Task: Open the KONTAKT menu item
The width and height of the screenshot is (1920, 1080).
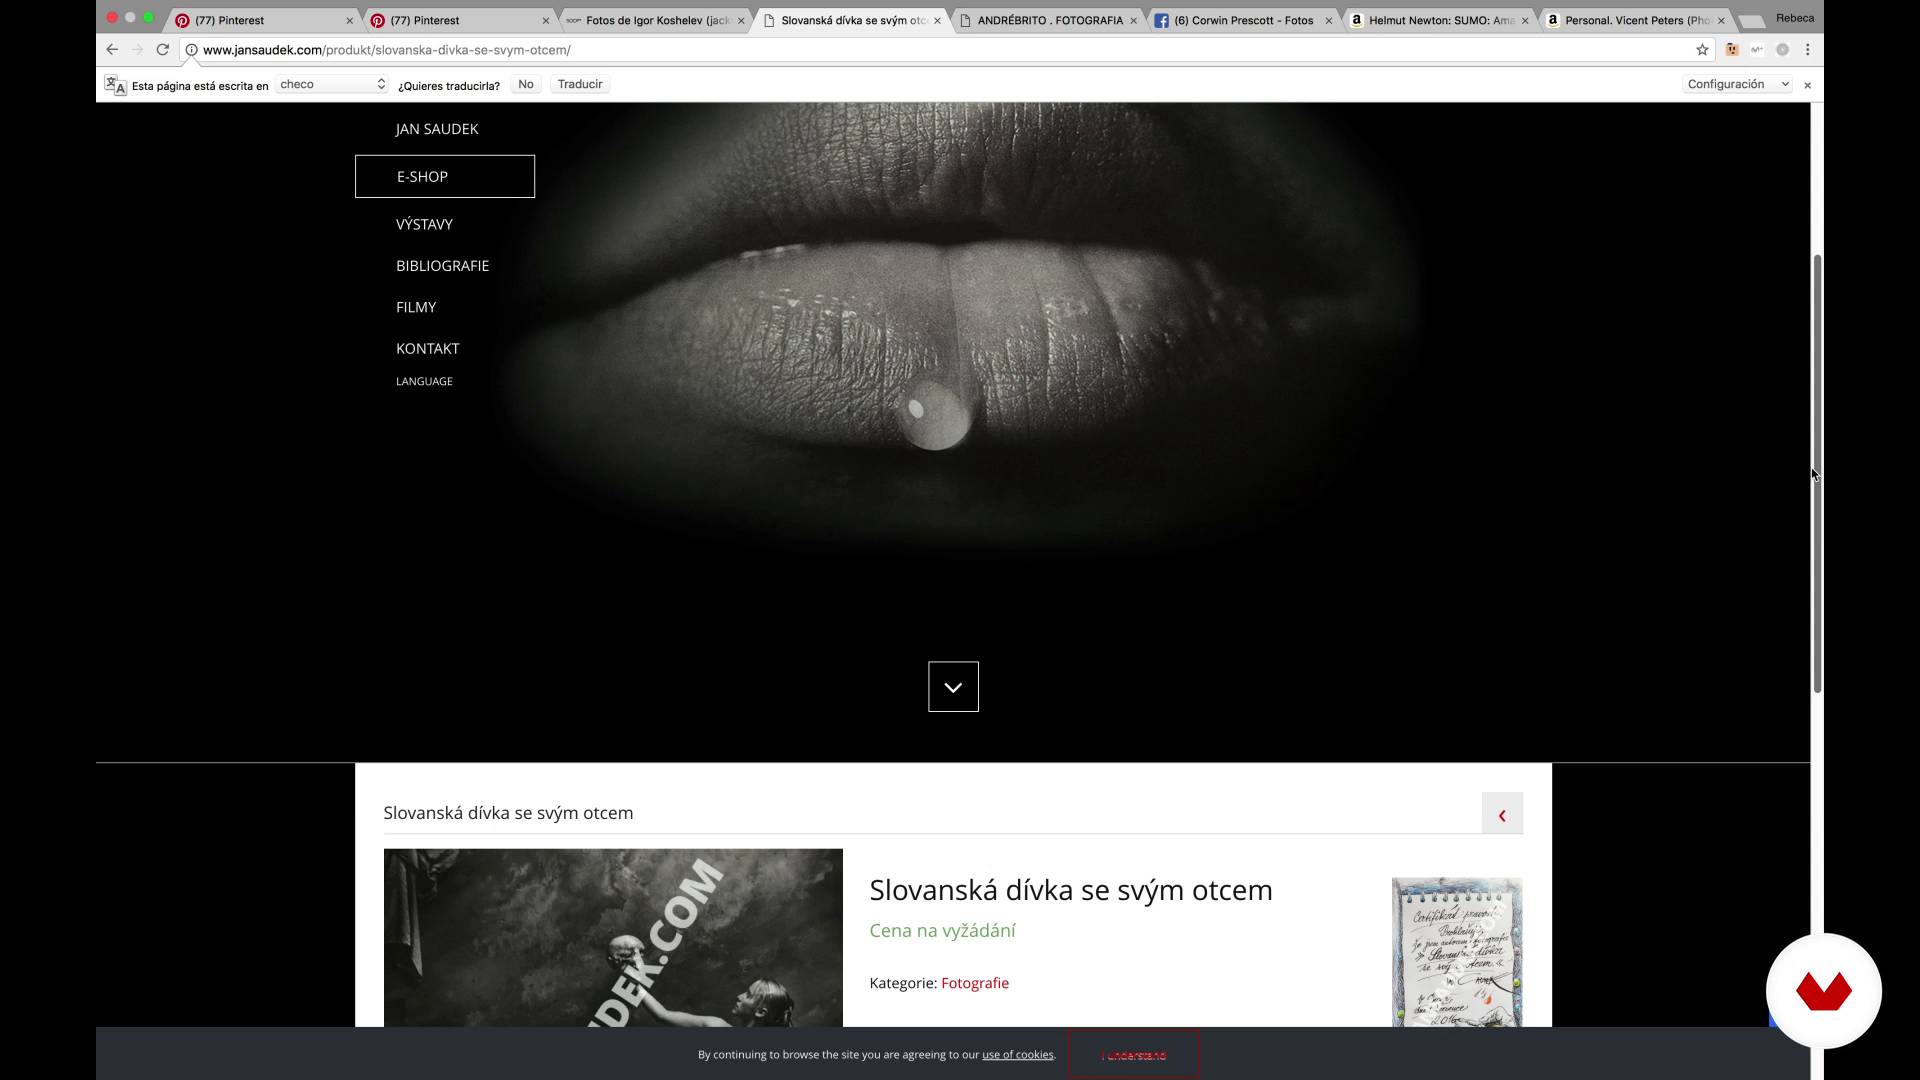Action: click(x=428, y=349)
